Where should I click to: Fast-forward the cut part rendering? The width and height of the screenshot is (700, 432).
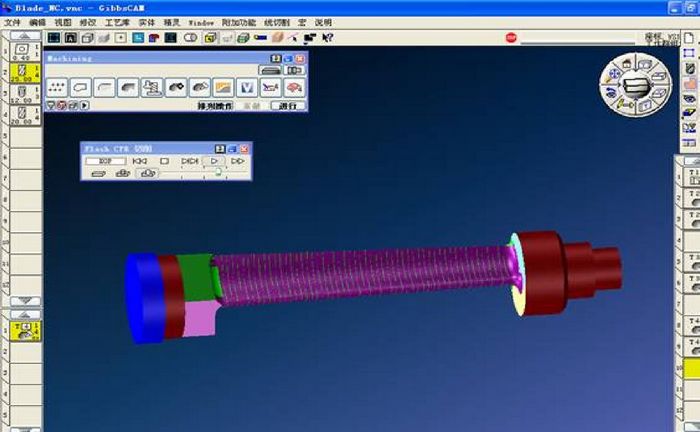pyautogui.click(x=238, y=161)
